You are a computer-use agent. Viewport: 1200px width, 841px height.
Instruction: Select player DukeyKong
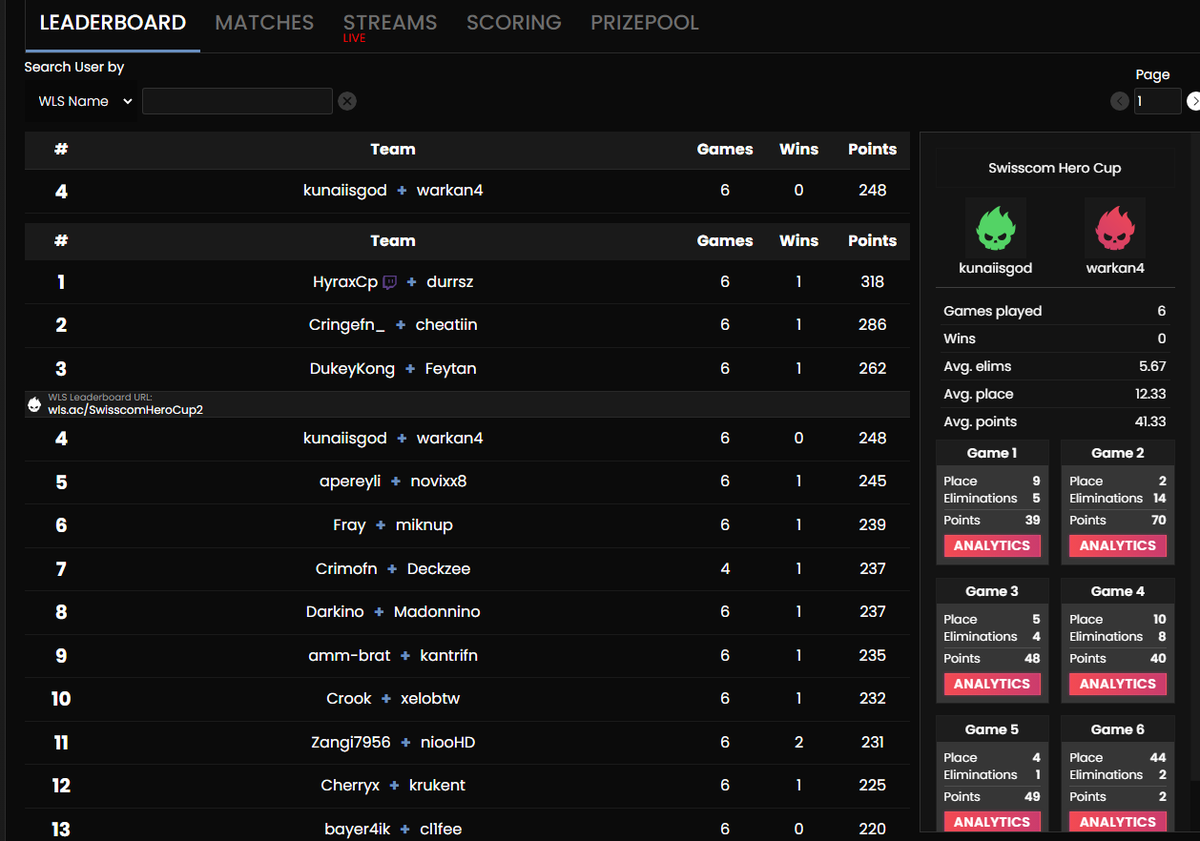pos(353,369)
